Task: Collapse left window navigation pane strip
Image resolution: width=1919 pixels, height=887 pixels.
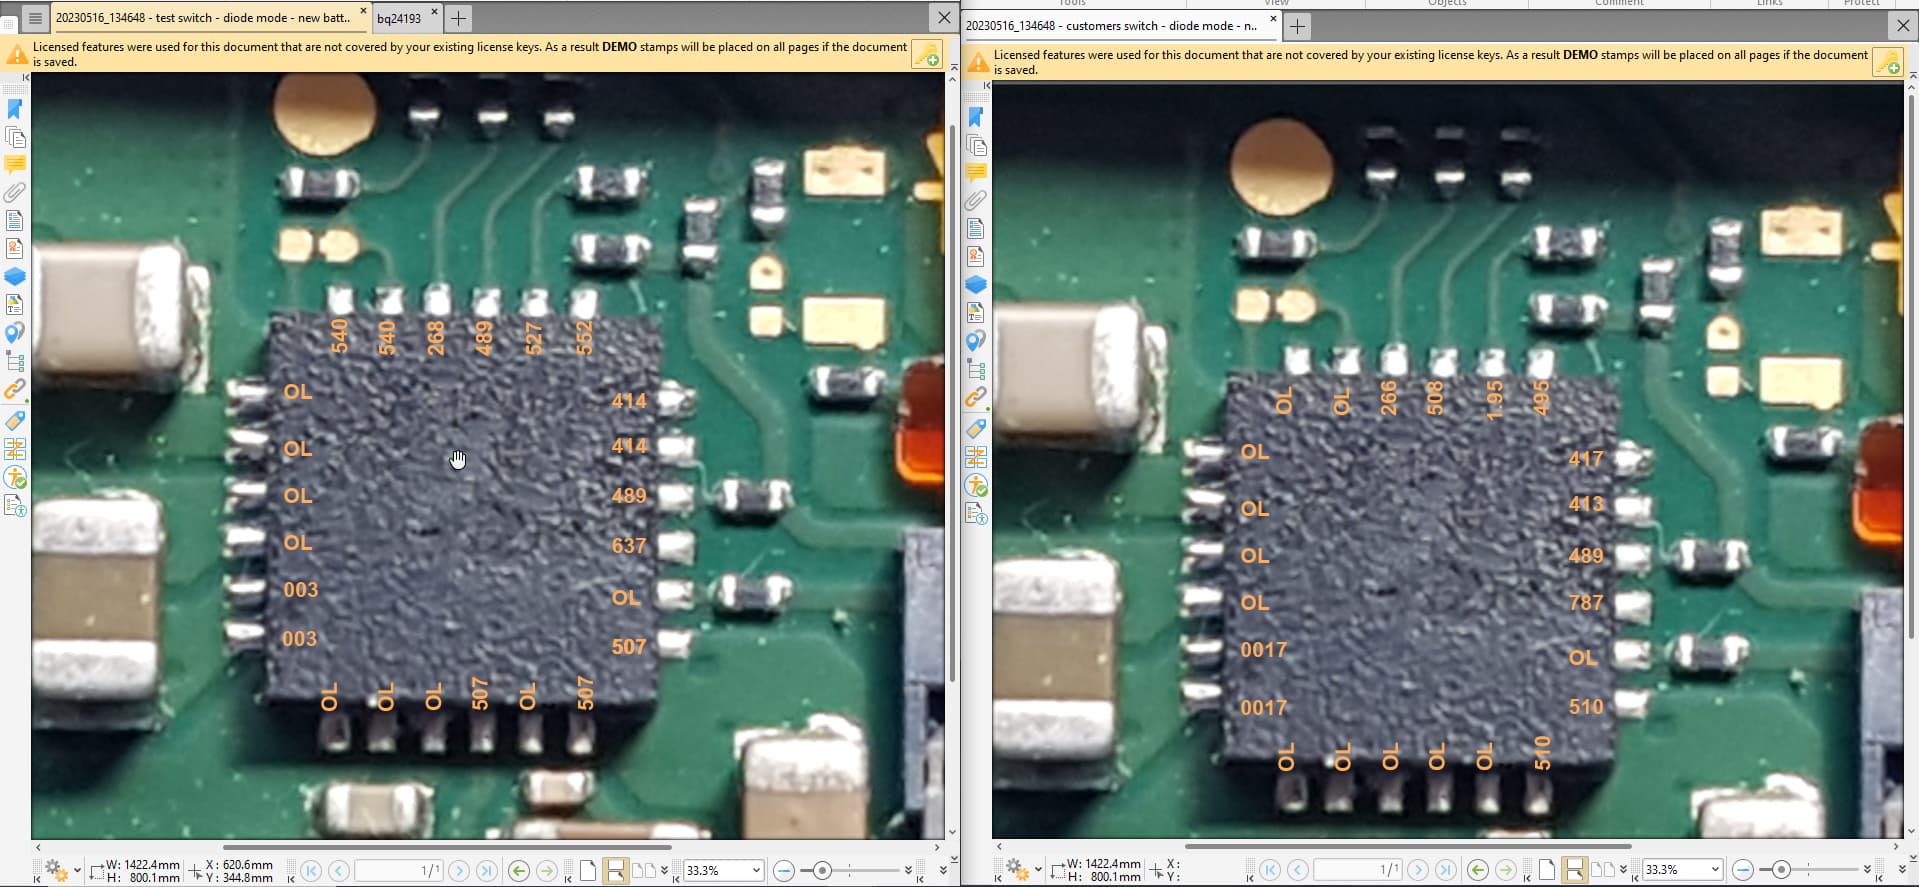Action: tap(26, 77)
